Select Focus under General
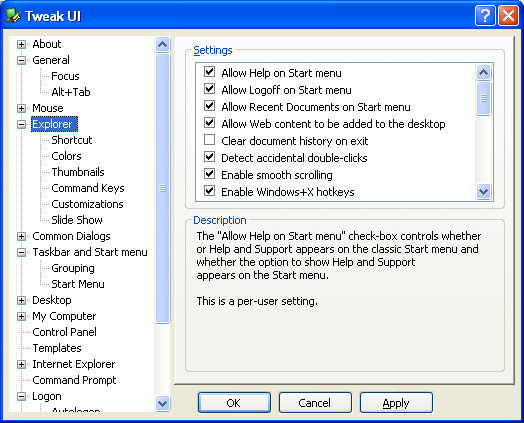 click(65, 76)
